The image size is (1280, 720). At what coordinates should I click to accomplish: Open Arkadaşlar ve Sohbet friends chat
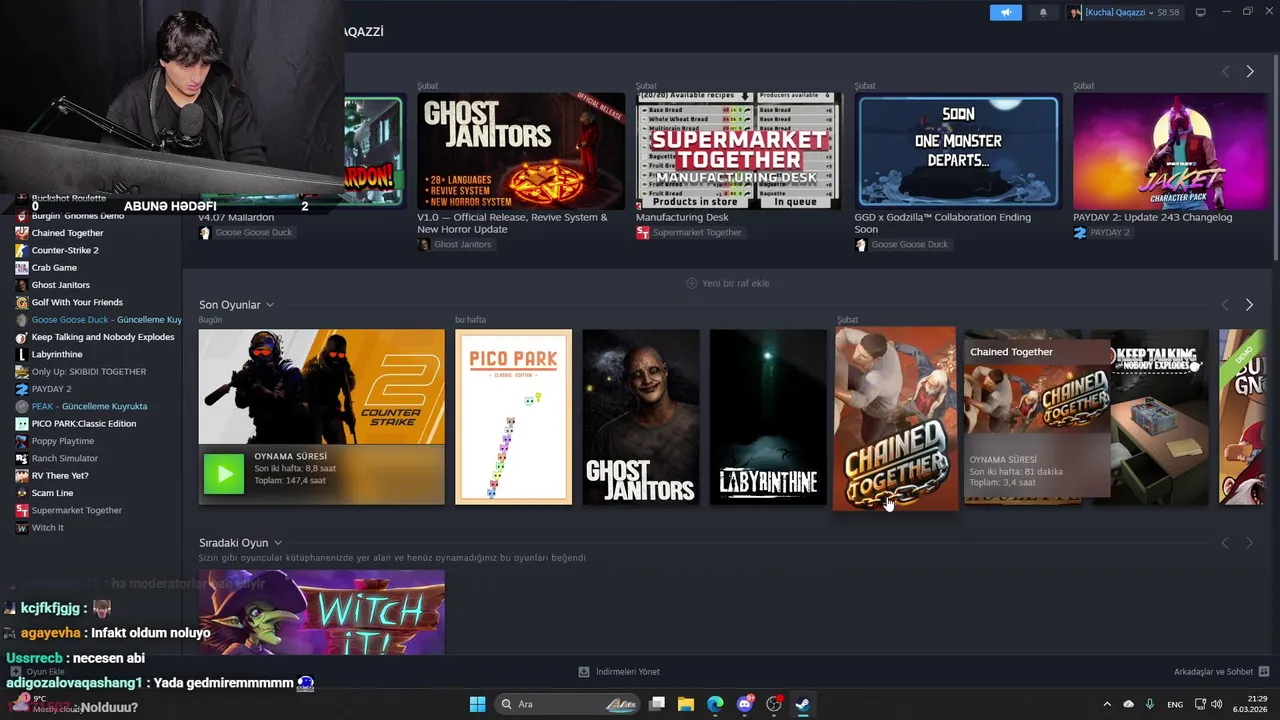[1221, 672]
